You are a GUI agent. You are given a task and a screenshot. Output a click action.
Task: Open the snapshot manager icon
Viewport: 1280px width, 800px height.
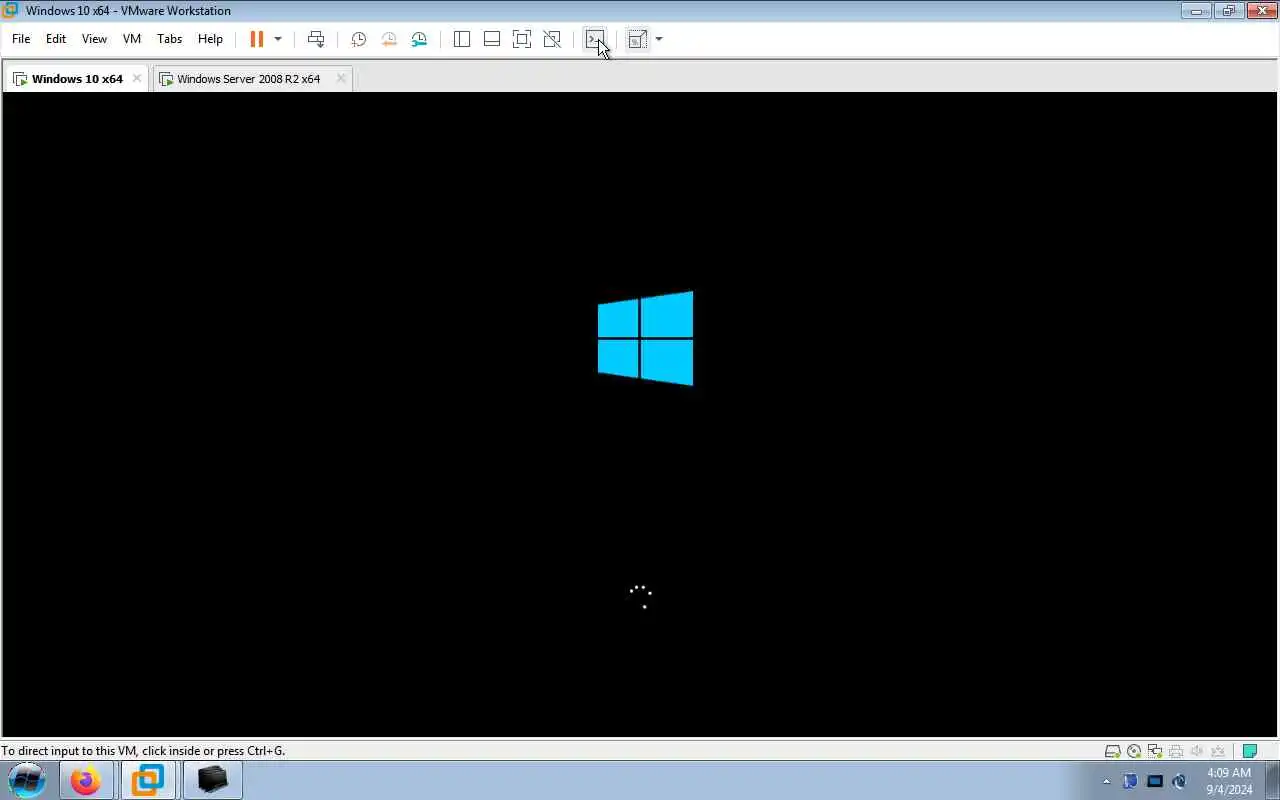419,39
